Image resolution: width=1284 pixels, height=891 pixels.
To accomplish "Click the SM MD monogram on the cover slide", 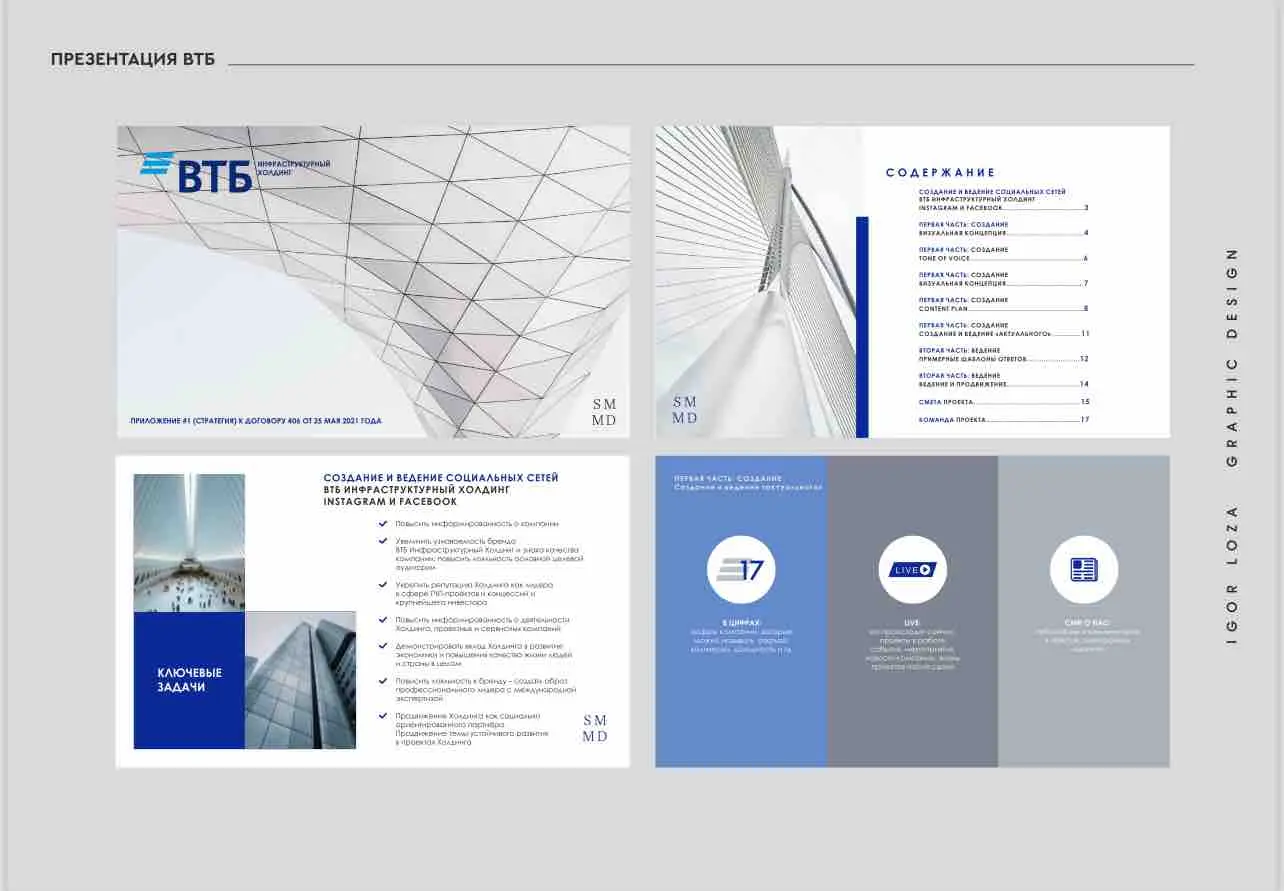I will click(x=604, y=412).
